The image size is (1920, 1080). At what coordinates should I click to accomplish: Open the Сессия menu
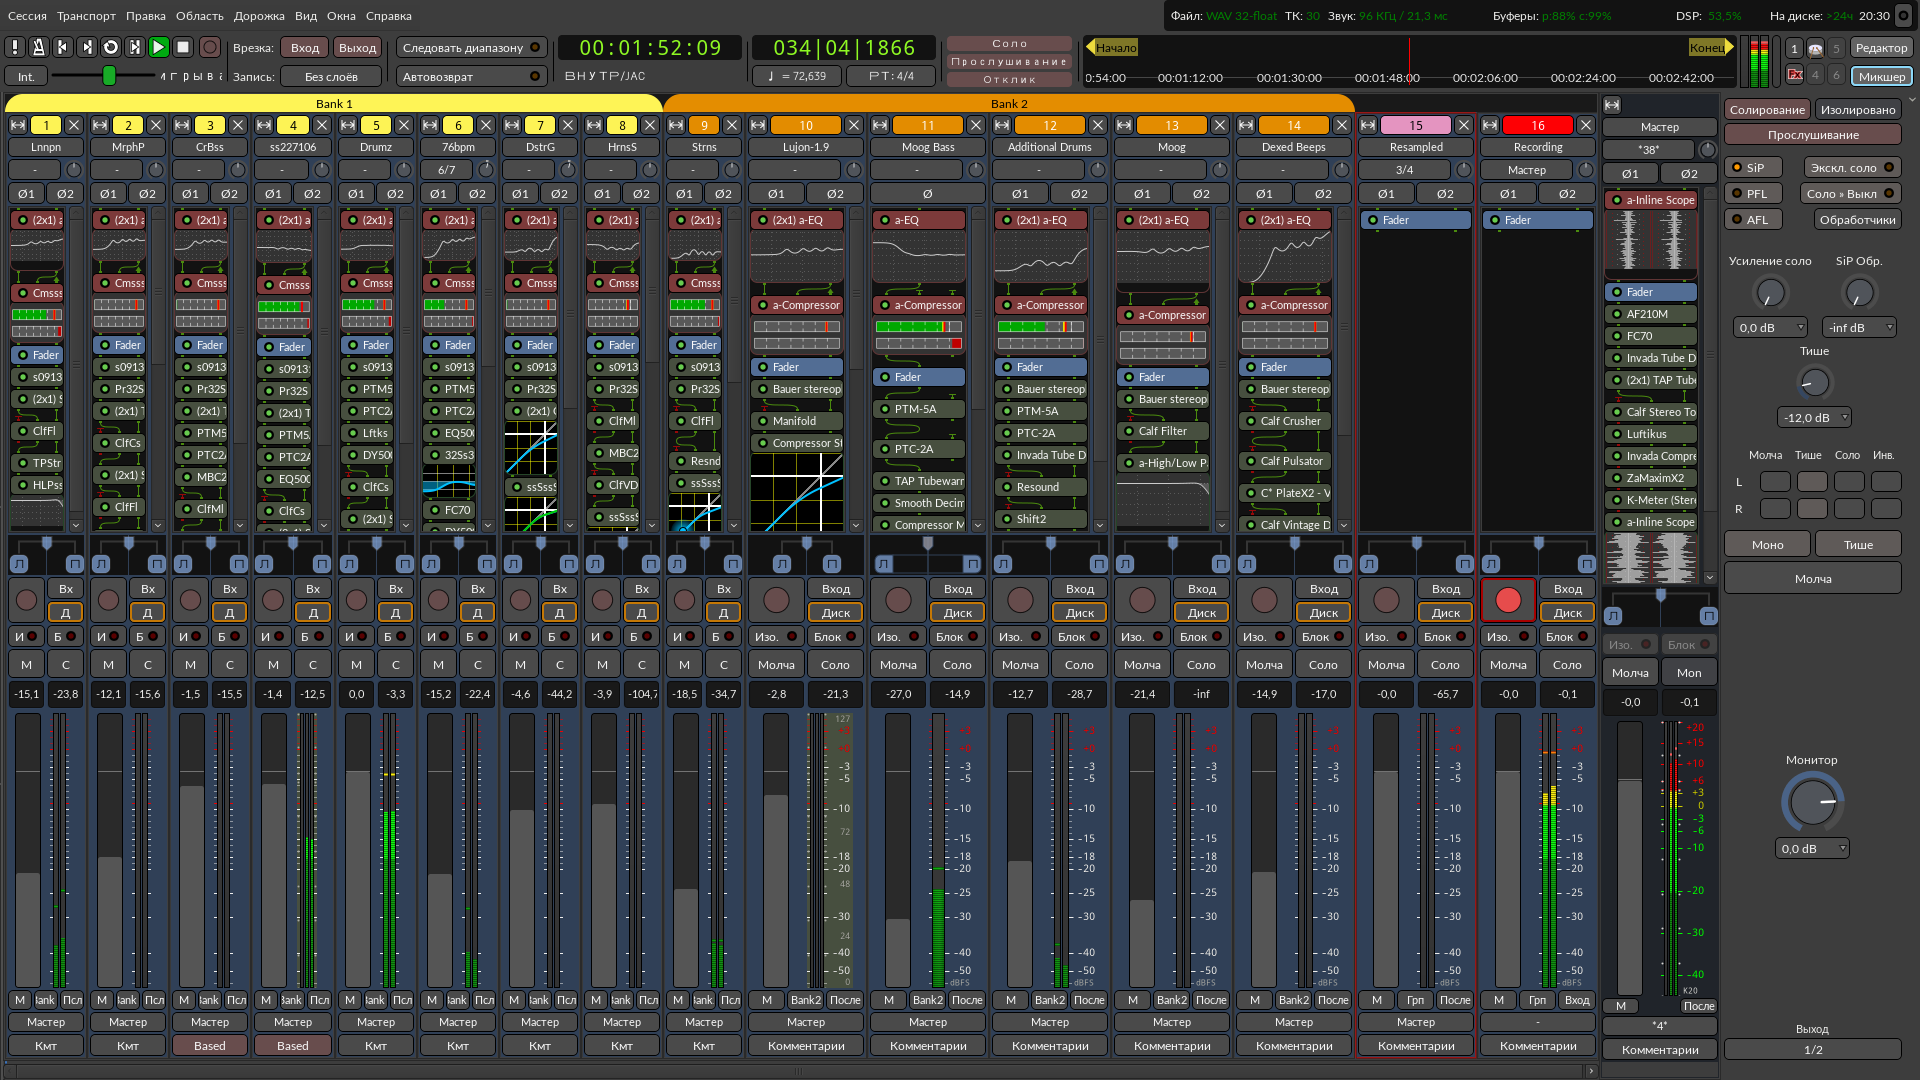pyautogui.click(x=27, y=16)
